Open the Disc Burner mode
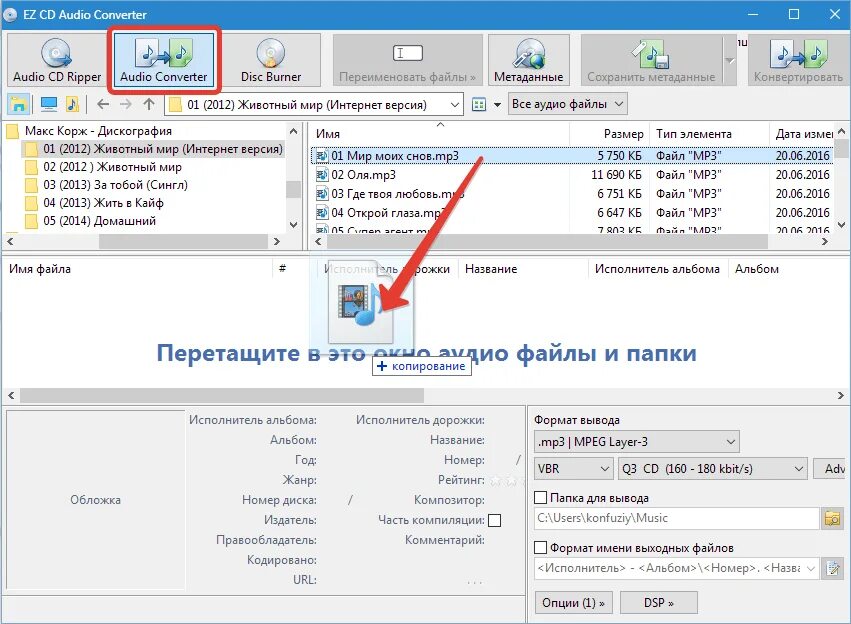 pyautogui.click(x=271, y=60)
